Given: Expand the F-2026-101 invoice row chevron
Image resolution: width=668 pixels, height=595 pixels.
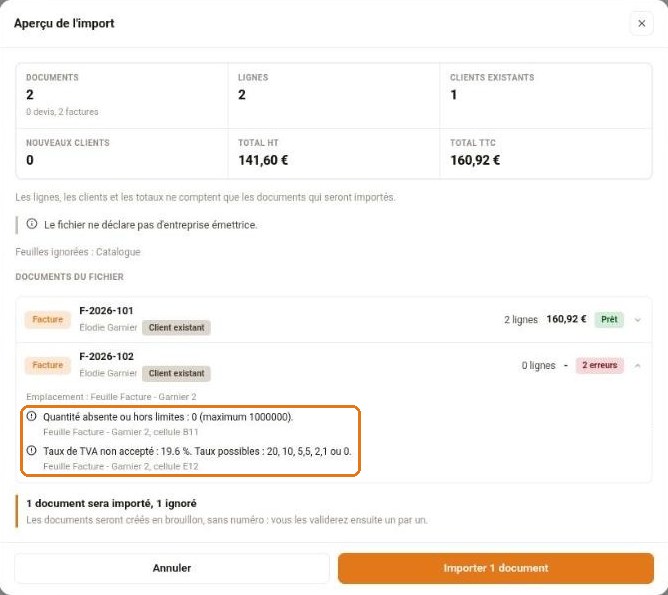Looking at the screenshot, I should pyautogui.click(x=637, y=320).
